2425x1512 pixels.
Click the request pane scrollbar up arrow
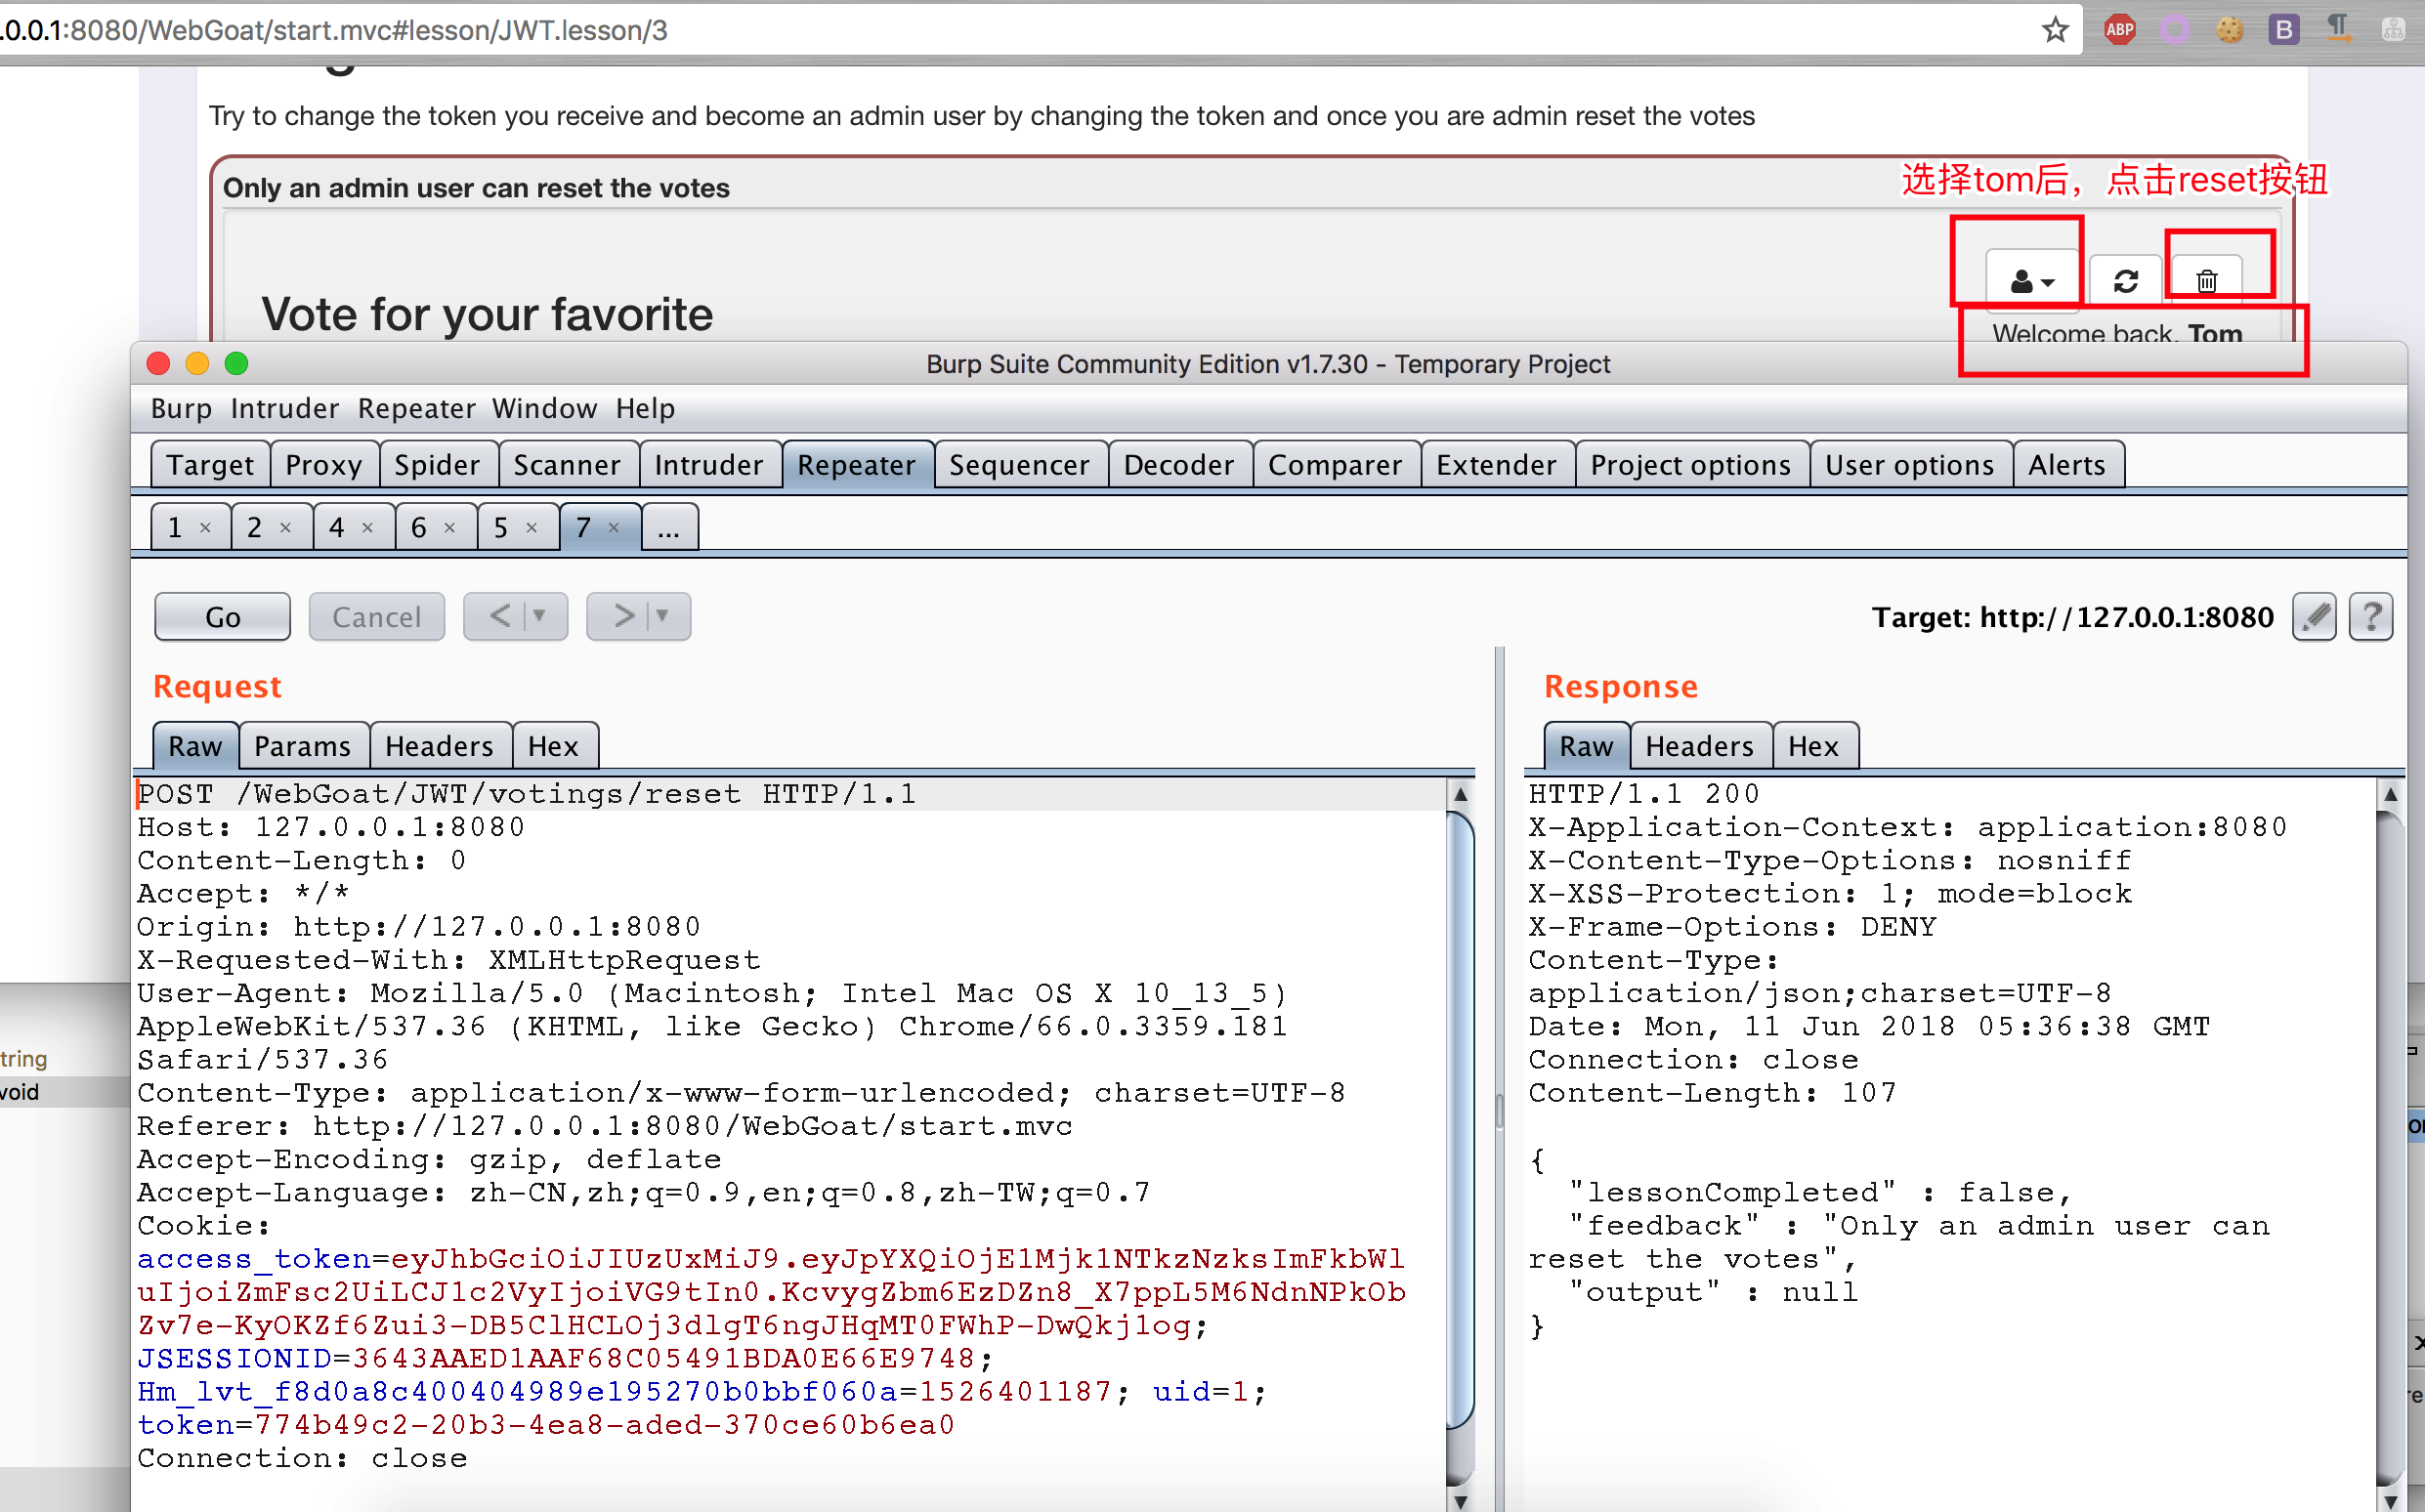coord(1460,794)
